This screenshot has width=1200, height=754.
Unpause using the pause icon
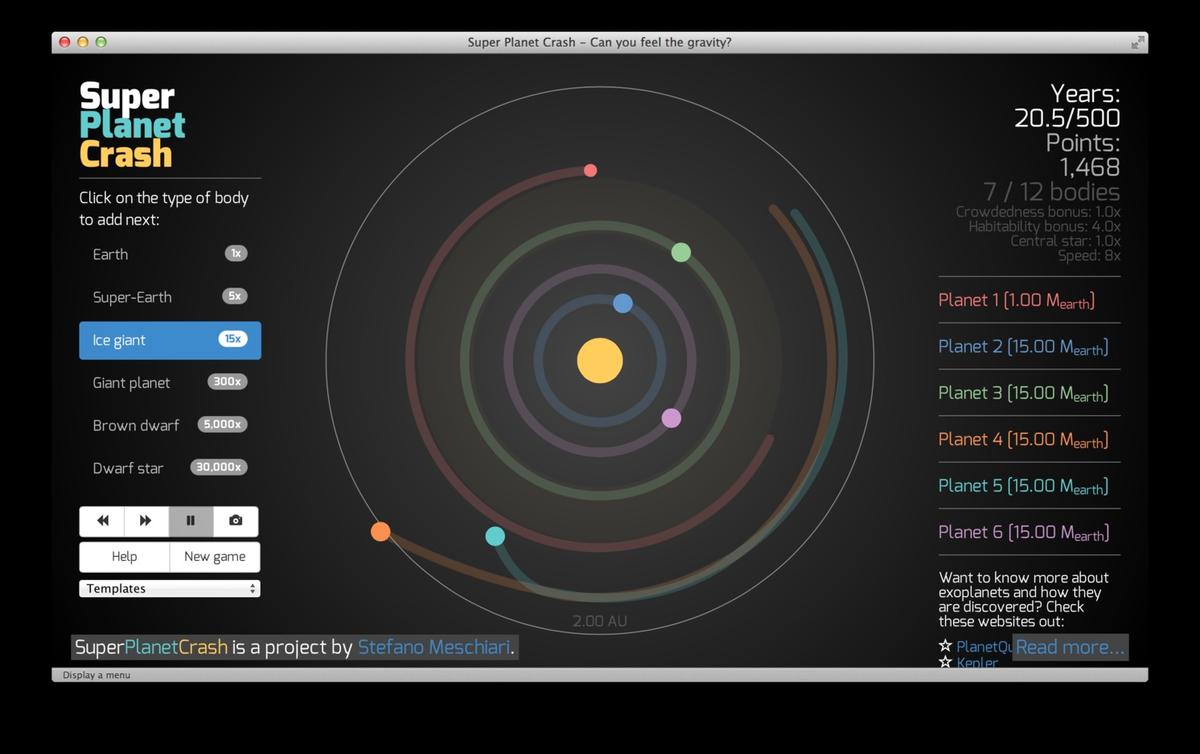pos(191,520)
